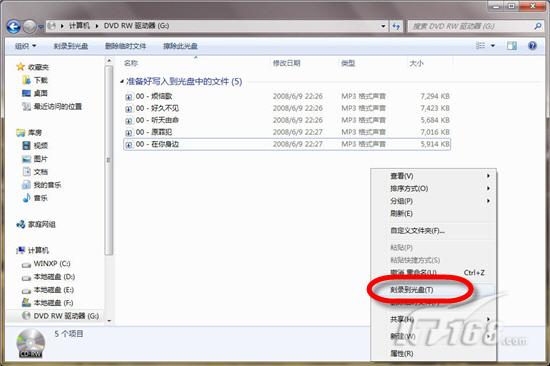Viewport: 550px width, 366px height.
Task: Sort by the 大小 column header
Action: (416, 63)
